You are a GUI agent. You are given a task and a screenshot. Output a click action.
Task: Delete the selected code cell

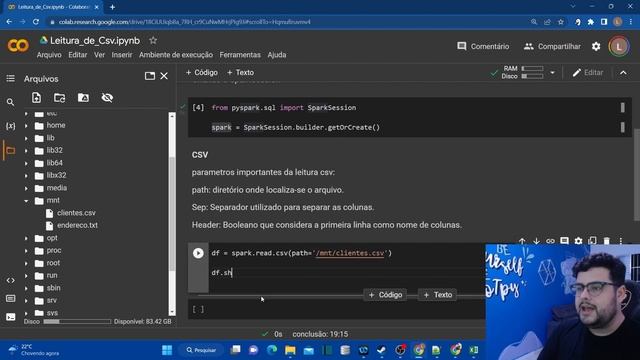607,241
